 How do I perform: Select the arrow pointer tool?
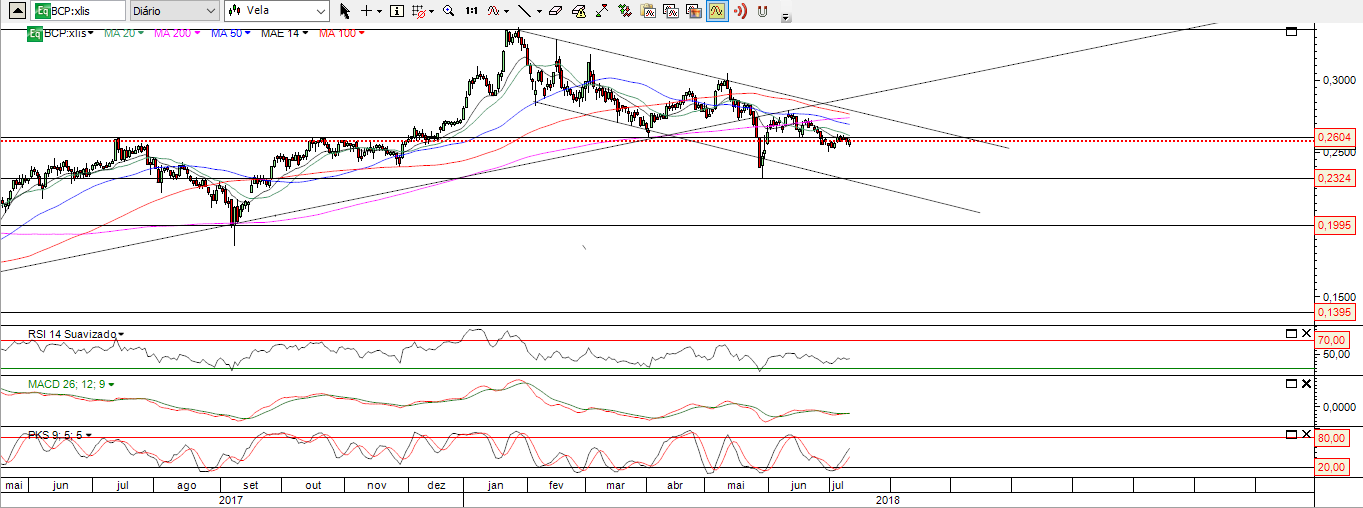(x=345, y=11)
